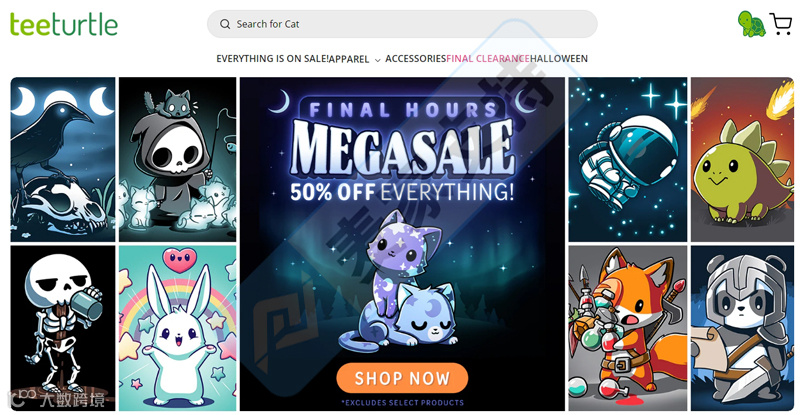The width and height of the screenshot is (800, 415).
Task: Click the orange Shop Now button
Action: click(x=402, y=378)
